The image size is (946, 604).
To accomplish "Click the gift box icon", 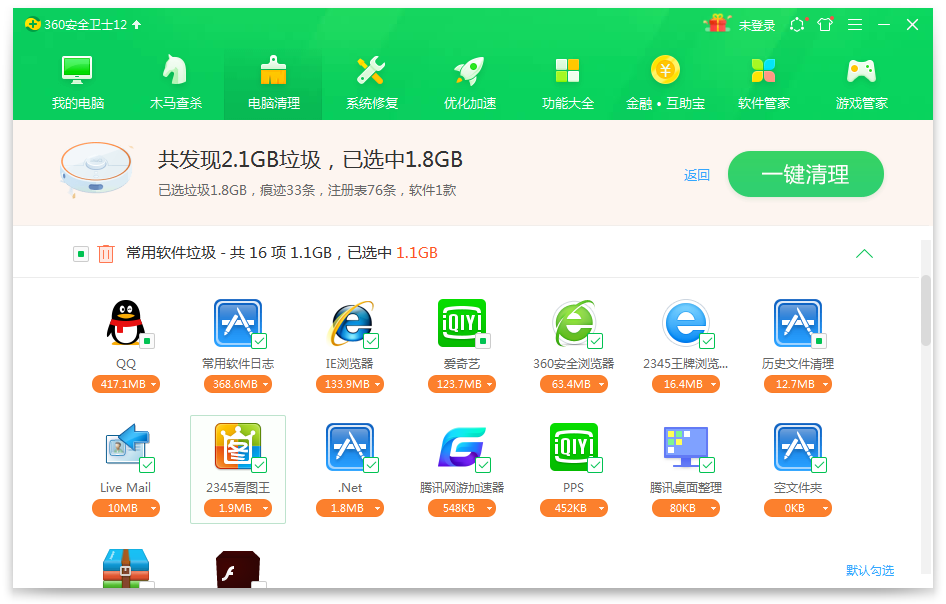I will coord(717,24).
